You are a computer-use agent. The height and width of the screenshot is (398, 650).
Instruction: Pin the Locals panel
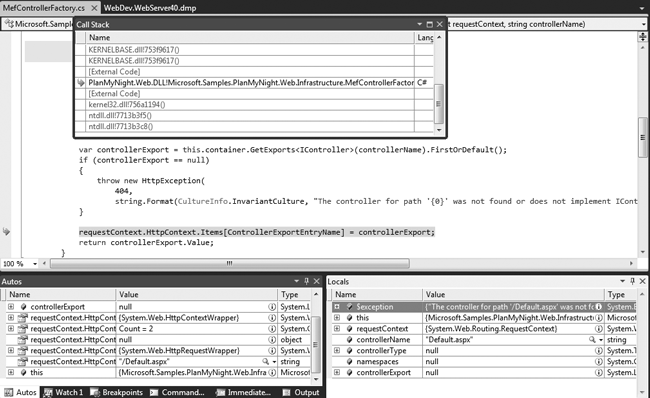point(633,281)
